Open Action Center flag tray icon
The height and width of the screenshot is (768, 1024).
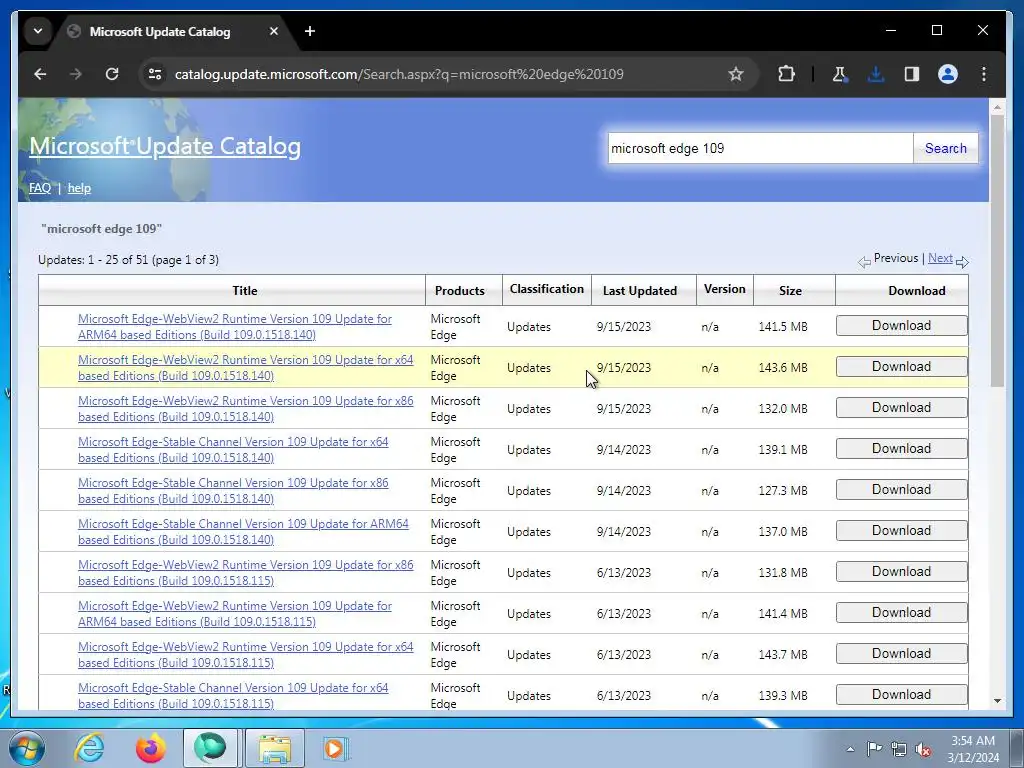(x=874, y=749)
